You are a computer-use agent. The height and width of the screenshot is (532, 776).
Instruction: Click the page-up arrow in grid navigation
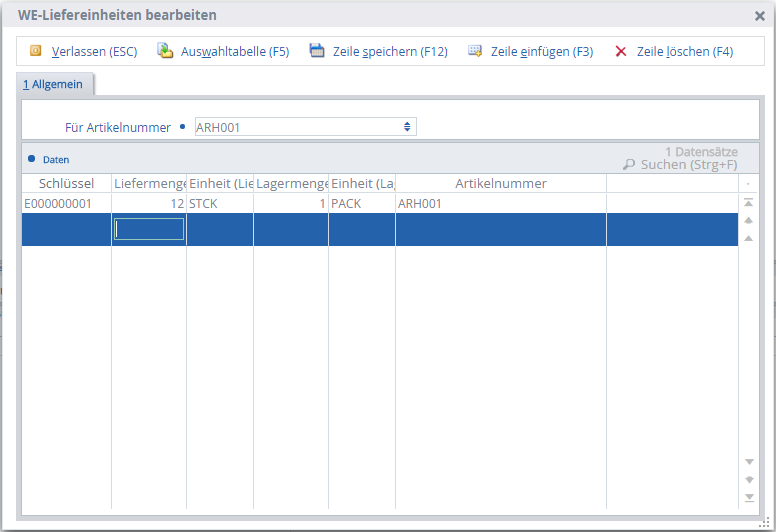(748, 220)
